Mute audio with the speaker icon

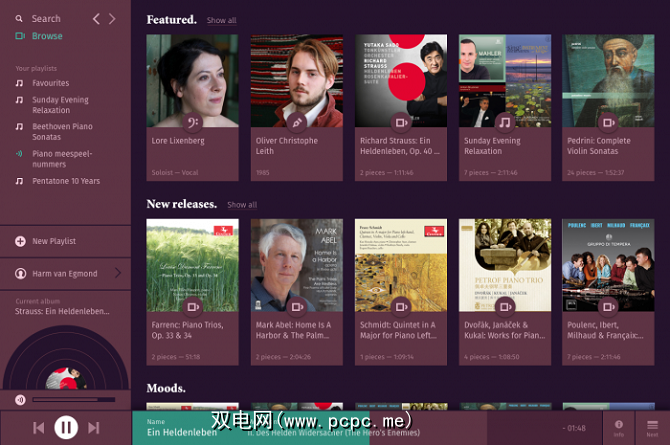pos(20,400)
